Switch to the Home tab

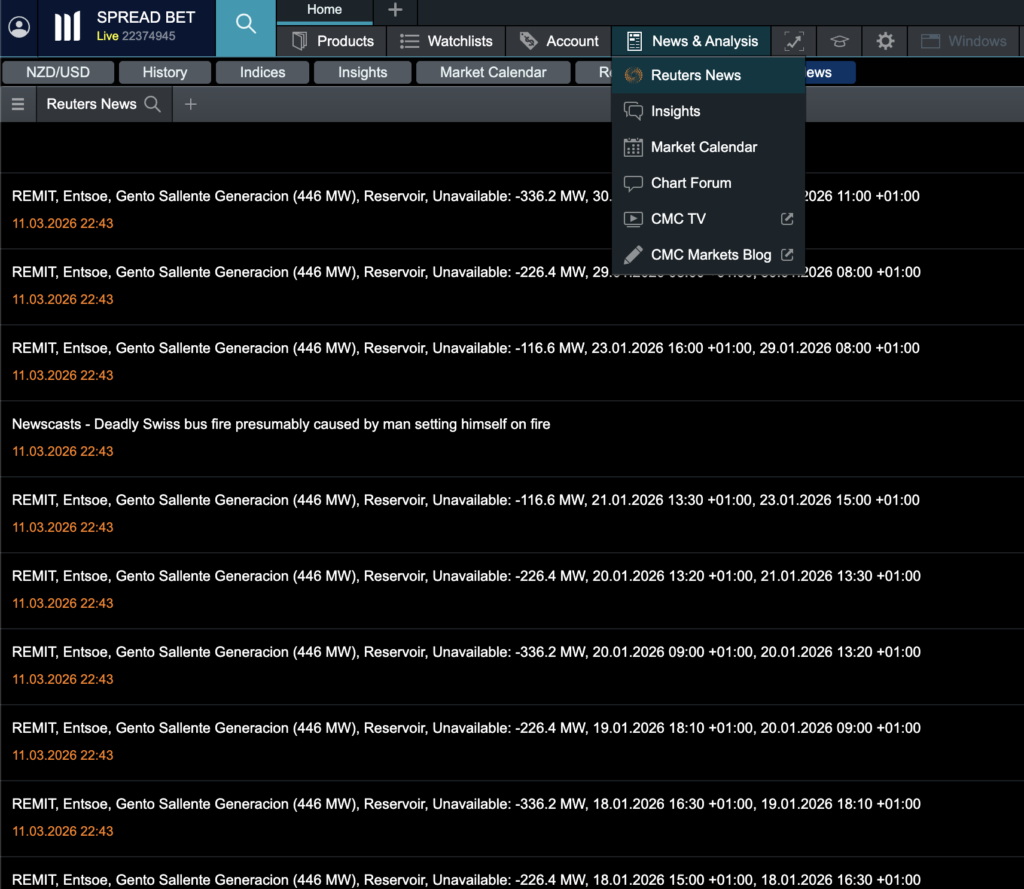tap(324, 12)
